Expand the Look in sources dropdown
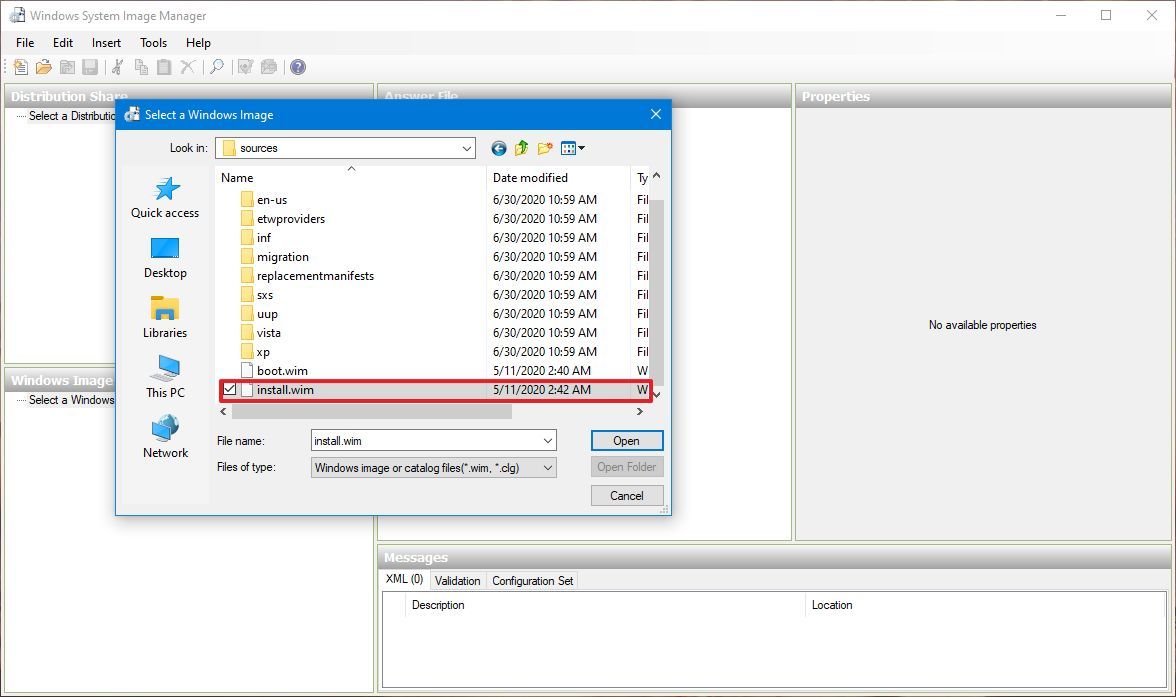Image resolution: width=1176 pixels, height=697 pixels. 466,149
